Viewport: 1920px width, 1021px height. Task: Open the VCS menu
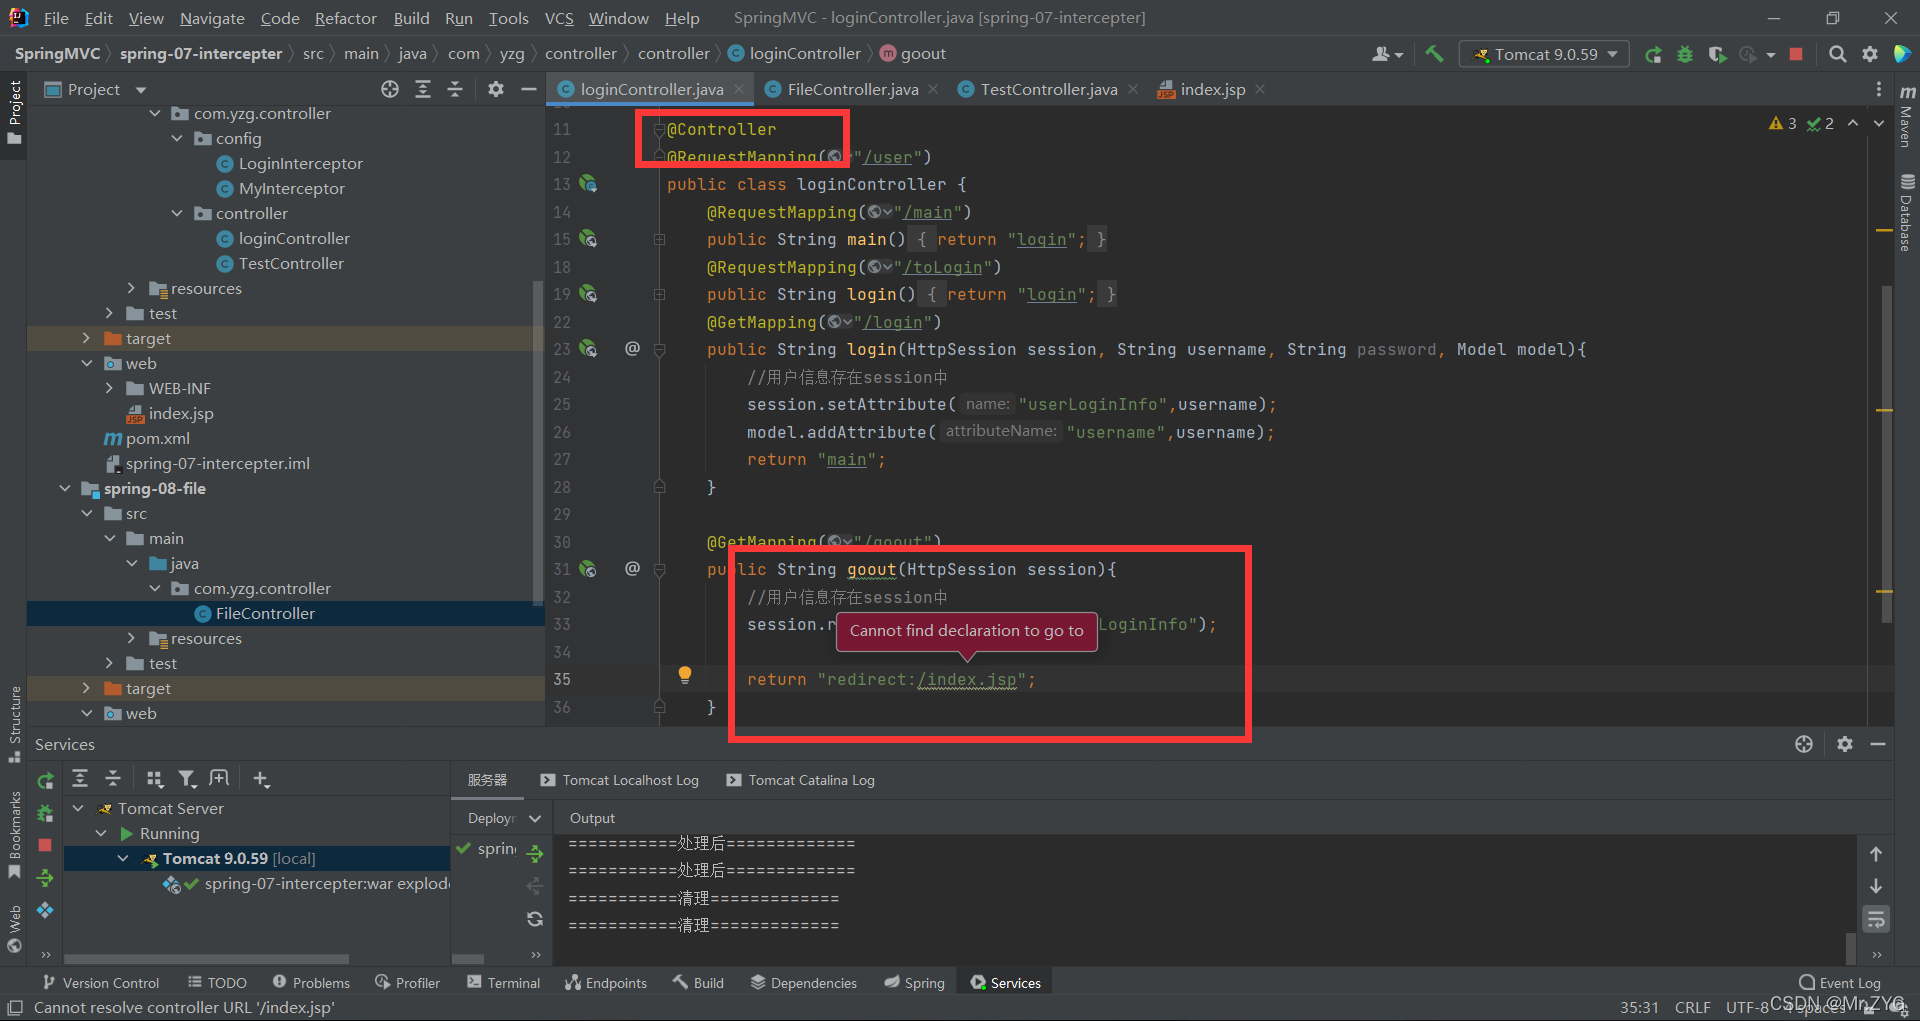559,18
